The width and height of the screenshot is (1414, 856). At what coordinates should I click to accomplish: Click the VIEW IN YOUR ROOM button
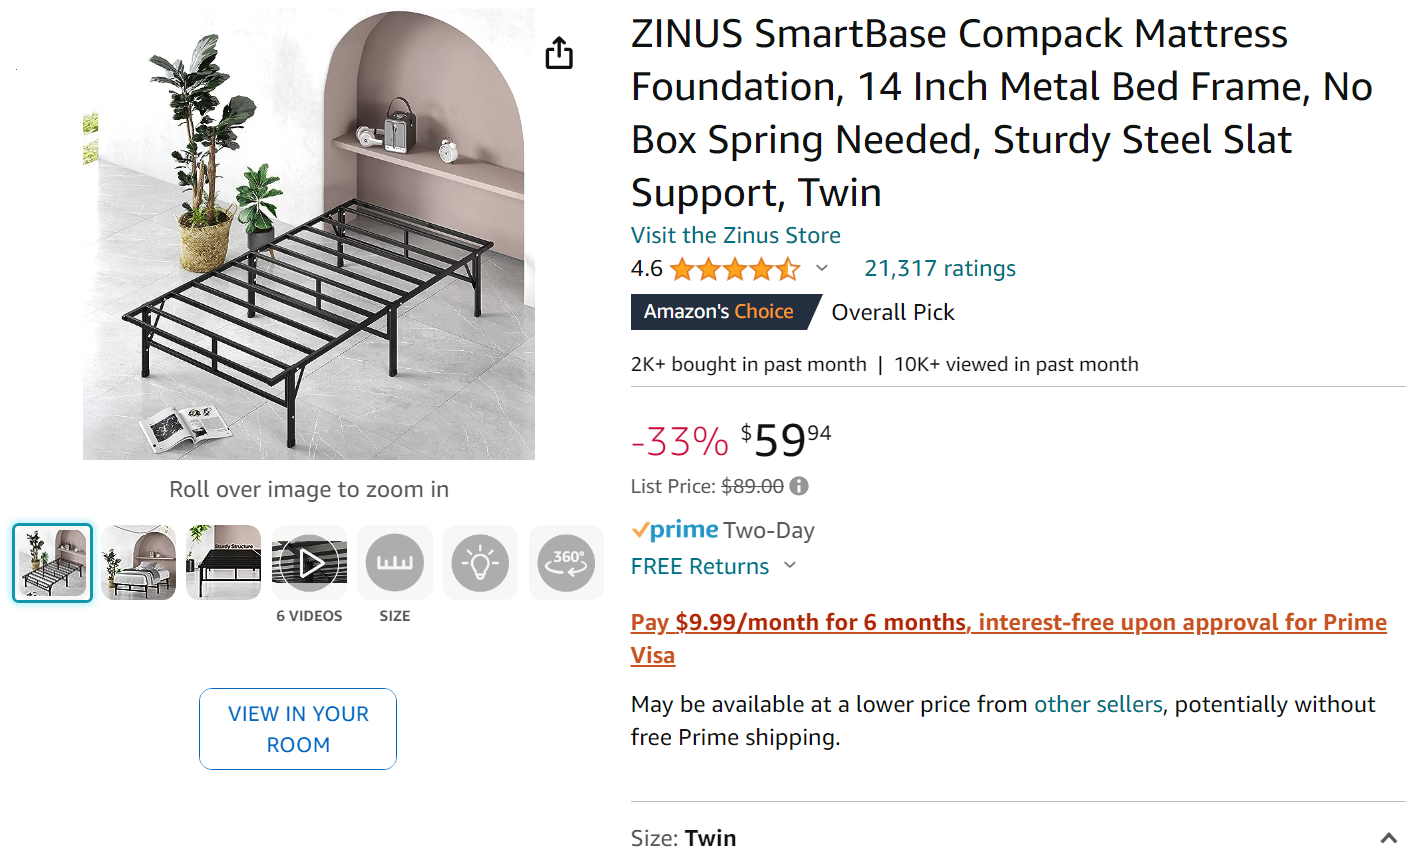coord(298,729)
